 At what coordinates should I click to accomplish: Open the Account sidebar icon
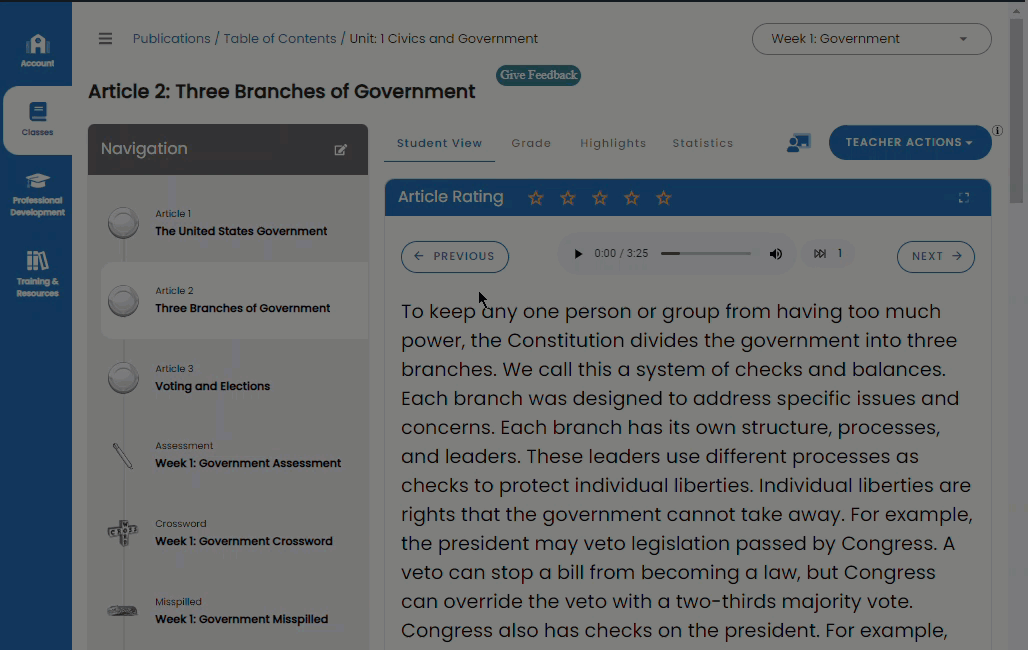coord(37,51)
